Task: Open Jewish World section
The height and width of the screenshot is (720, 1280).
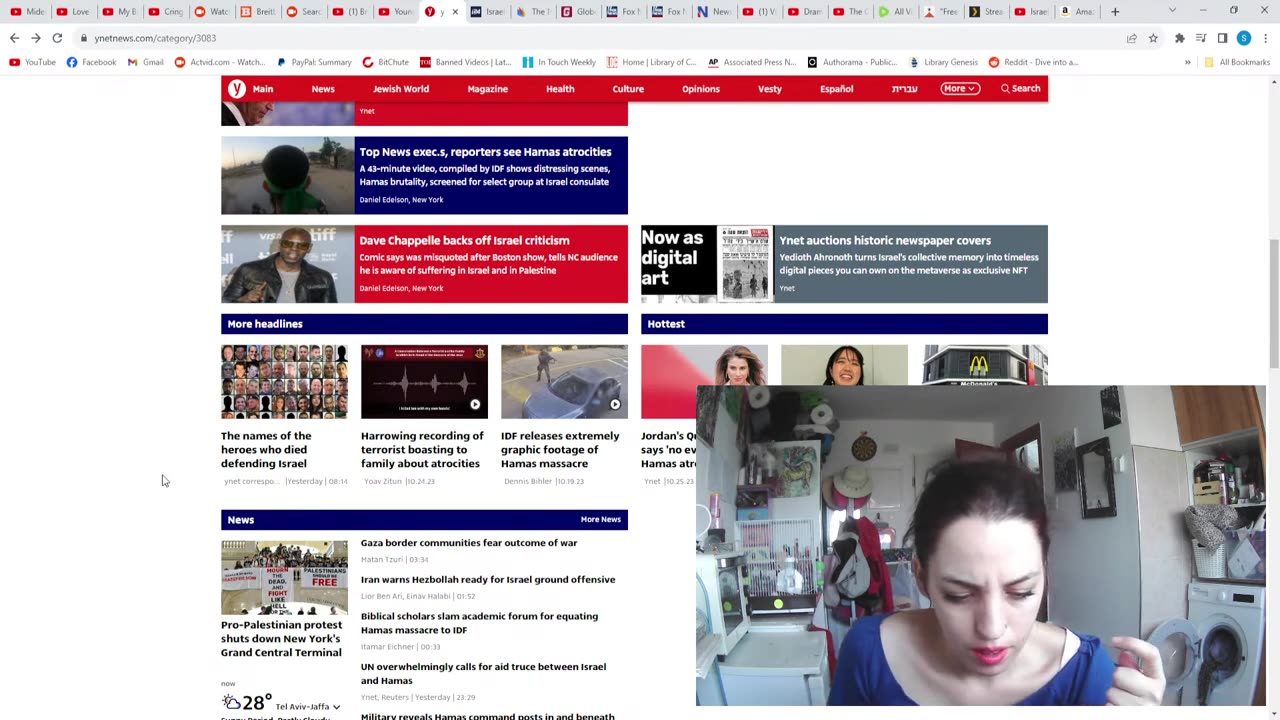Action: coord(401,89)
